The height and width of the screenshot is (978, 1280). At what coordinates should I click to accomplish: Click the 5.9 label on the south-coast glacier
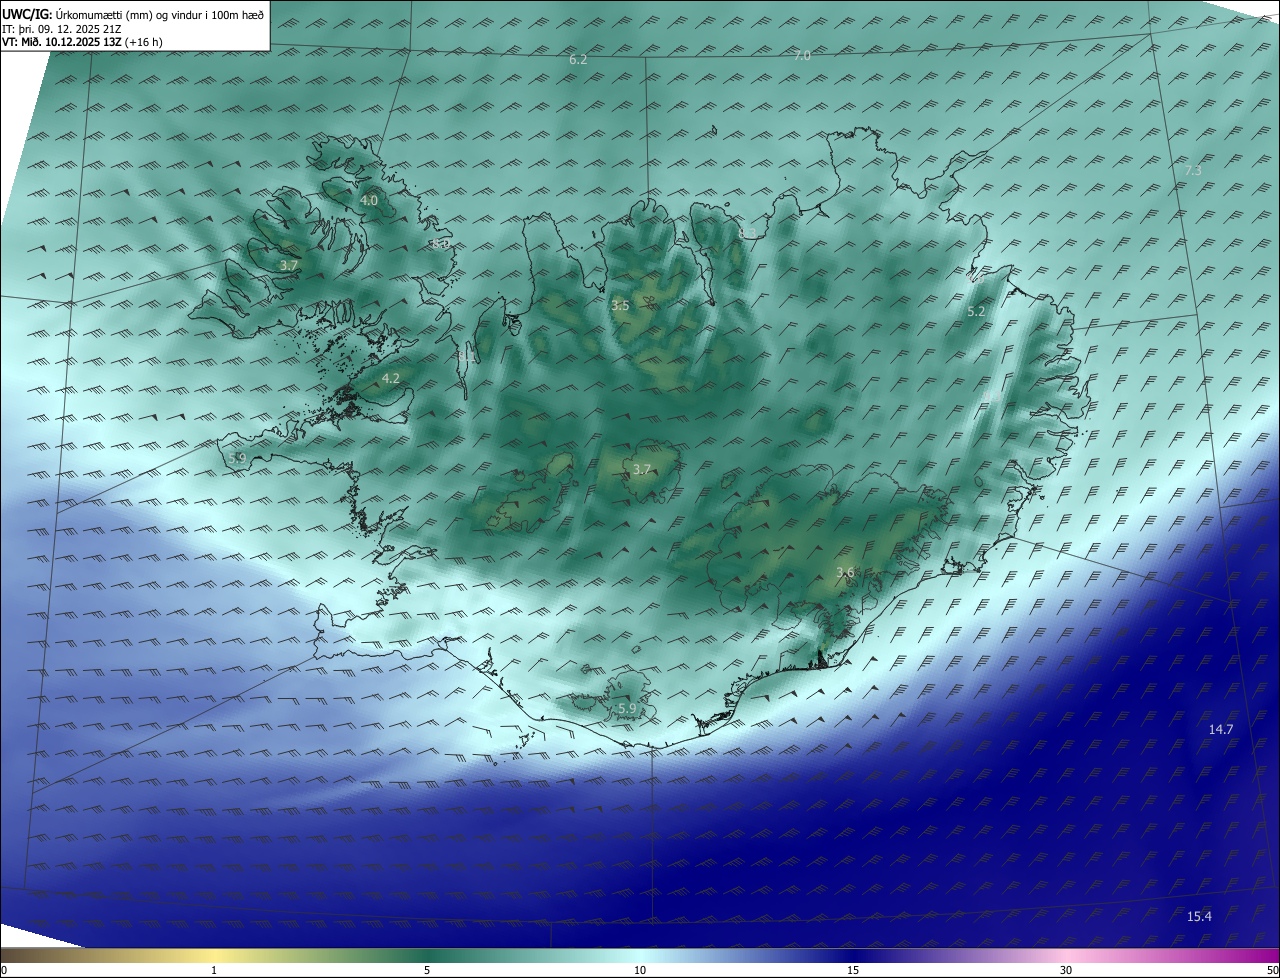627,709
